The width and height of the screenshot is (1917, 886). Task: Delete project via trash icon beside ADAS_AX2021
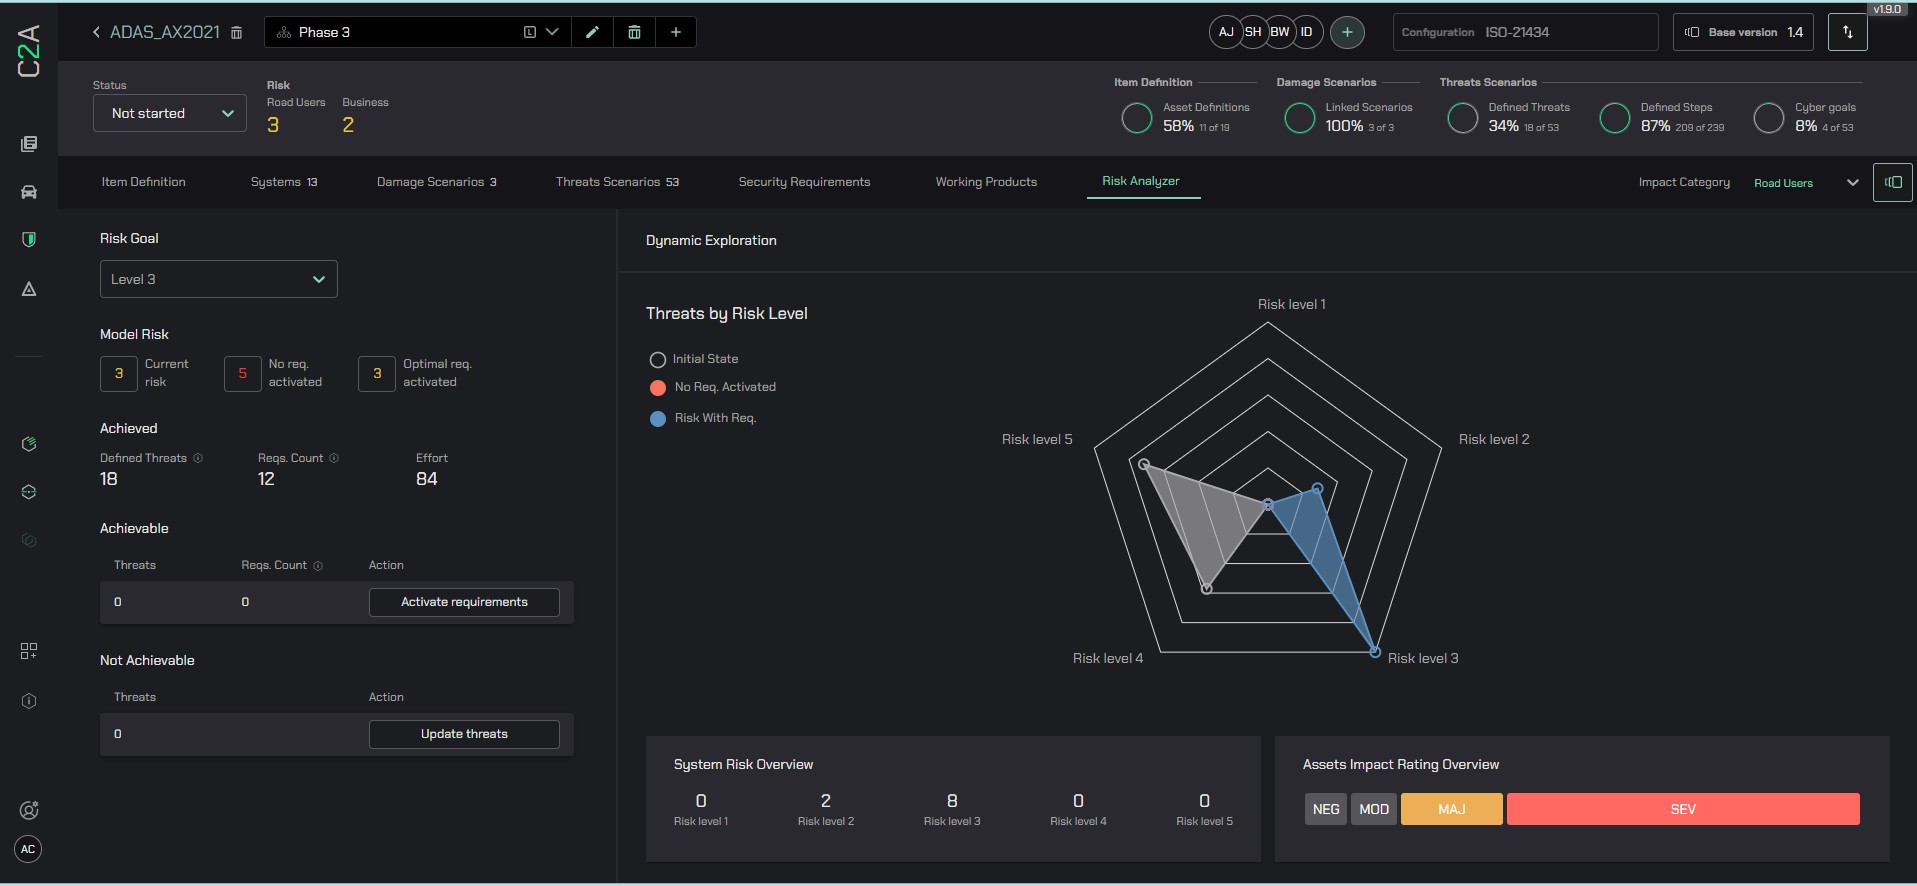click(236, 32)
